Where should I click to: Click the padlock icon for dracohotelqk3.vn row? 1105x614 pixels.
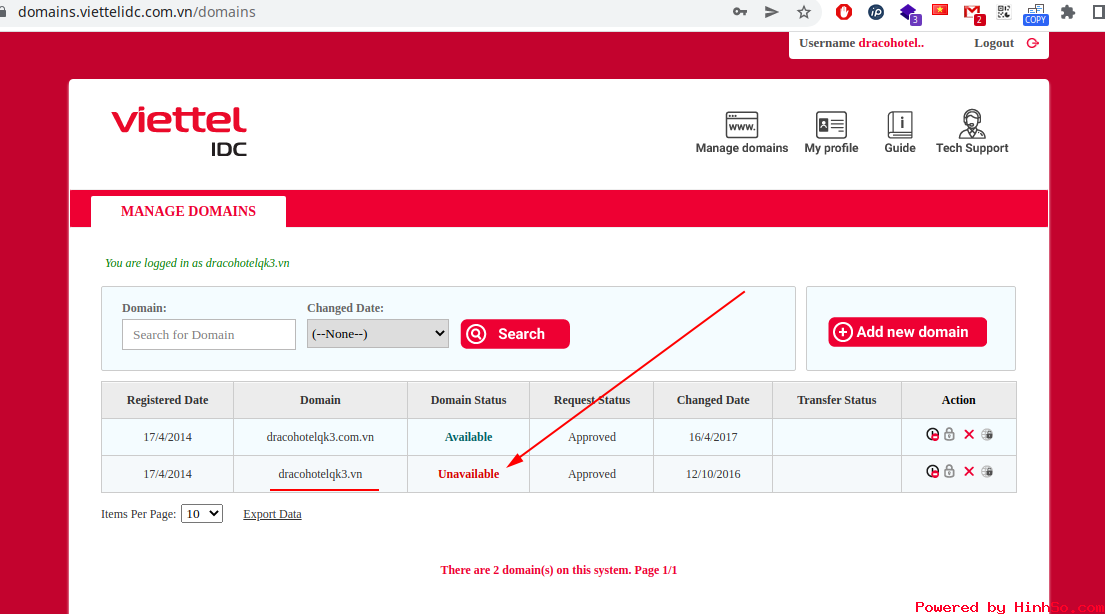(949, 471)
